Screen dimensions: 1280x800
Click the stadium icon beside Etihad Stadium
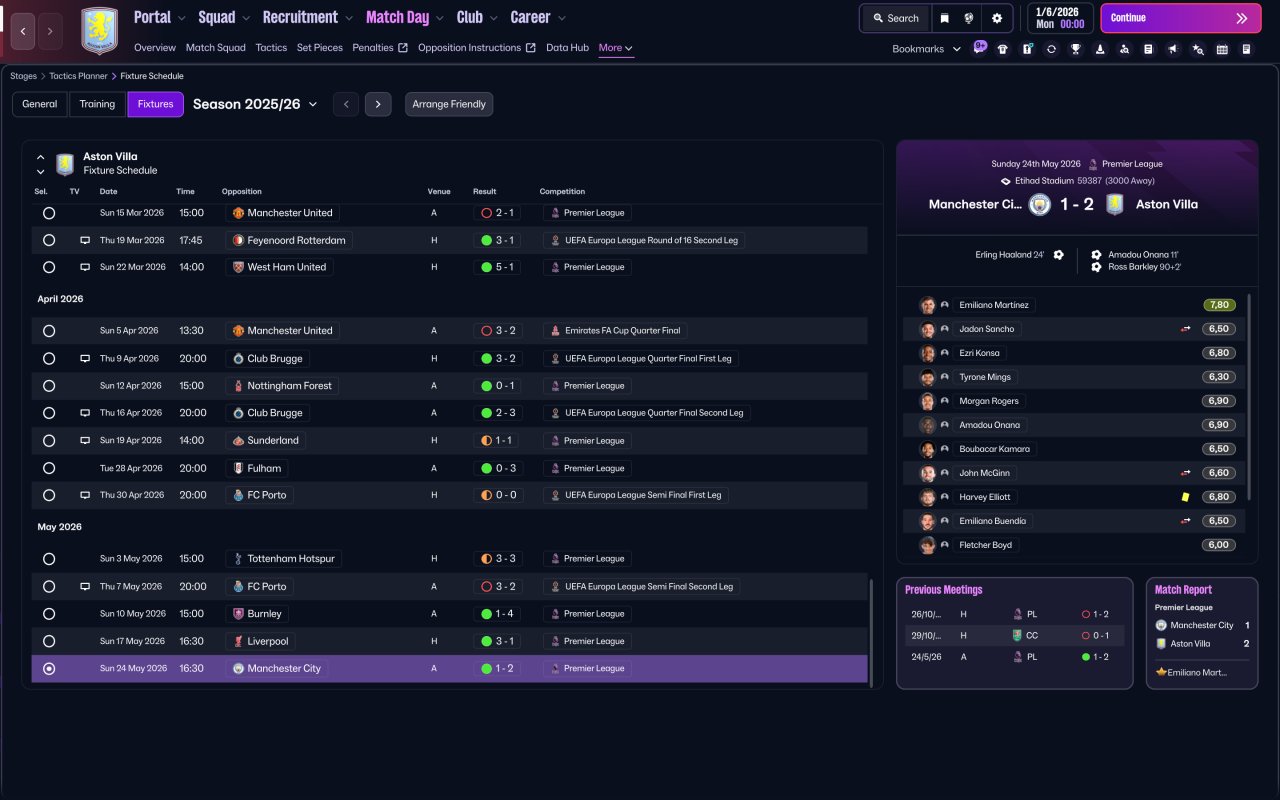point(1006,181)
